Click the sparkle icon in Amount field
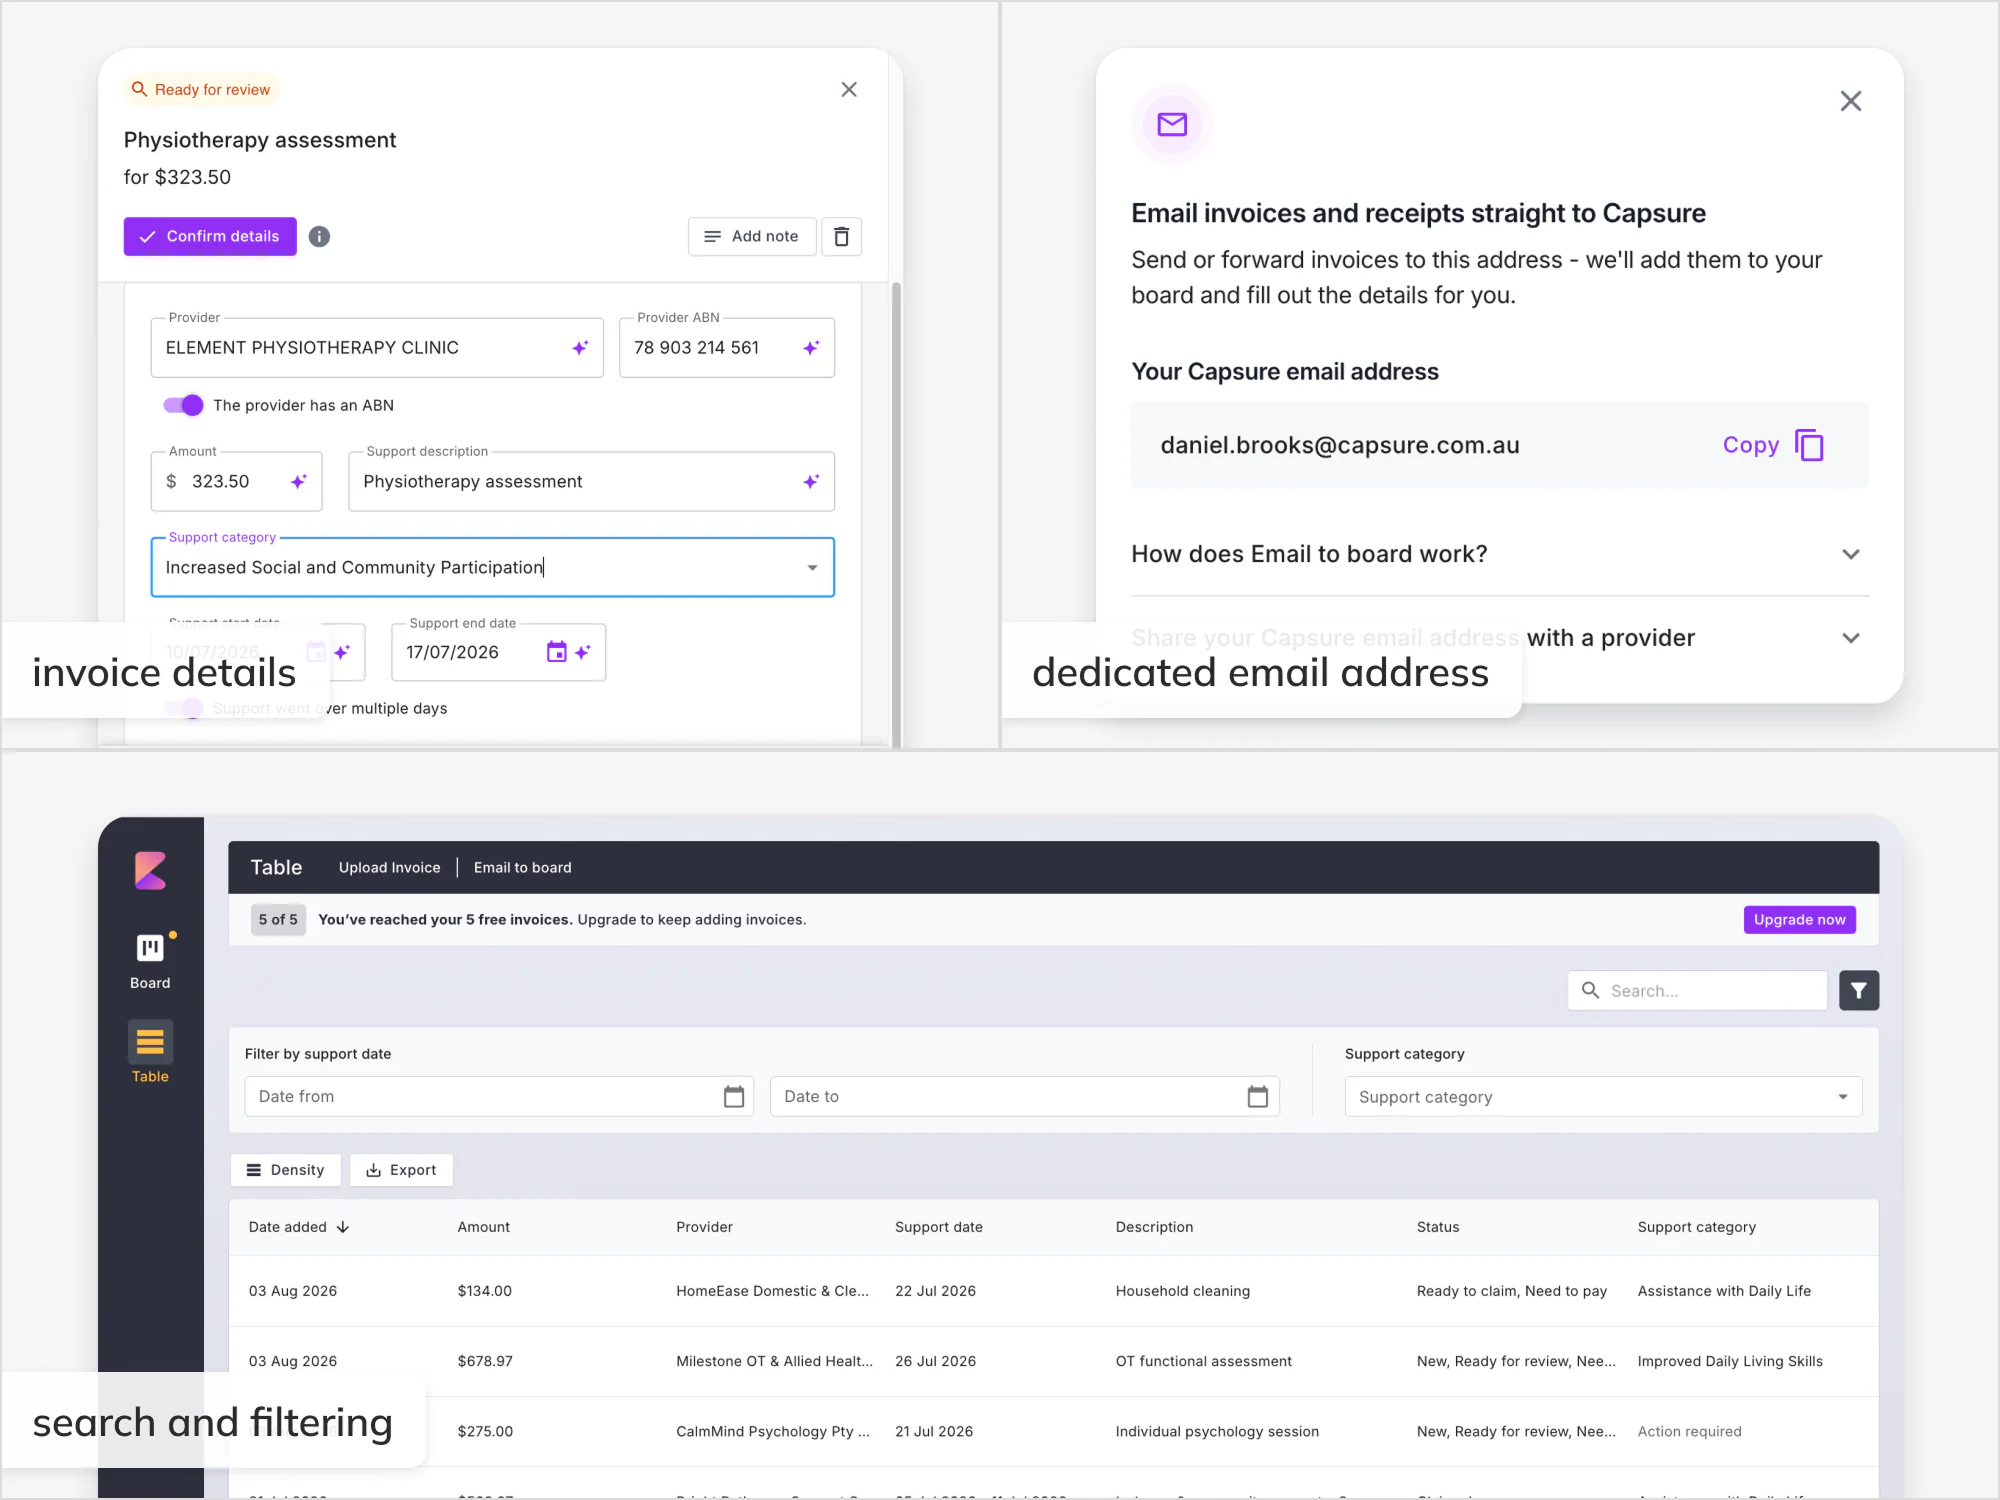This screenshot has height=1500, width=2000. click(298, 482)
